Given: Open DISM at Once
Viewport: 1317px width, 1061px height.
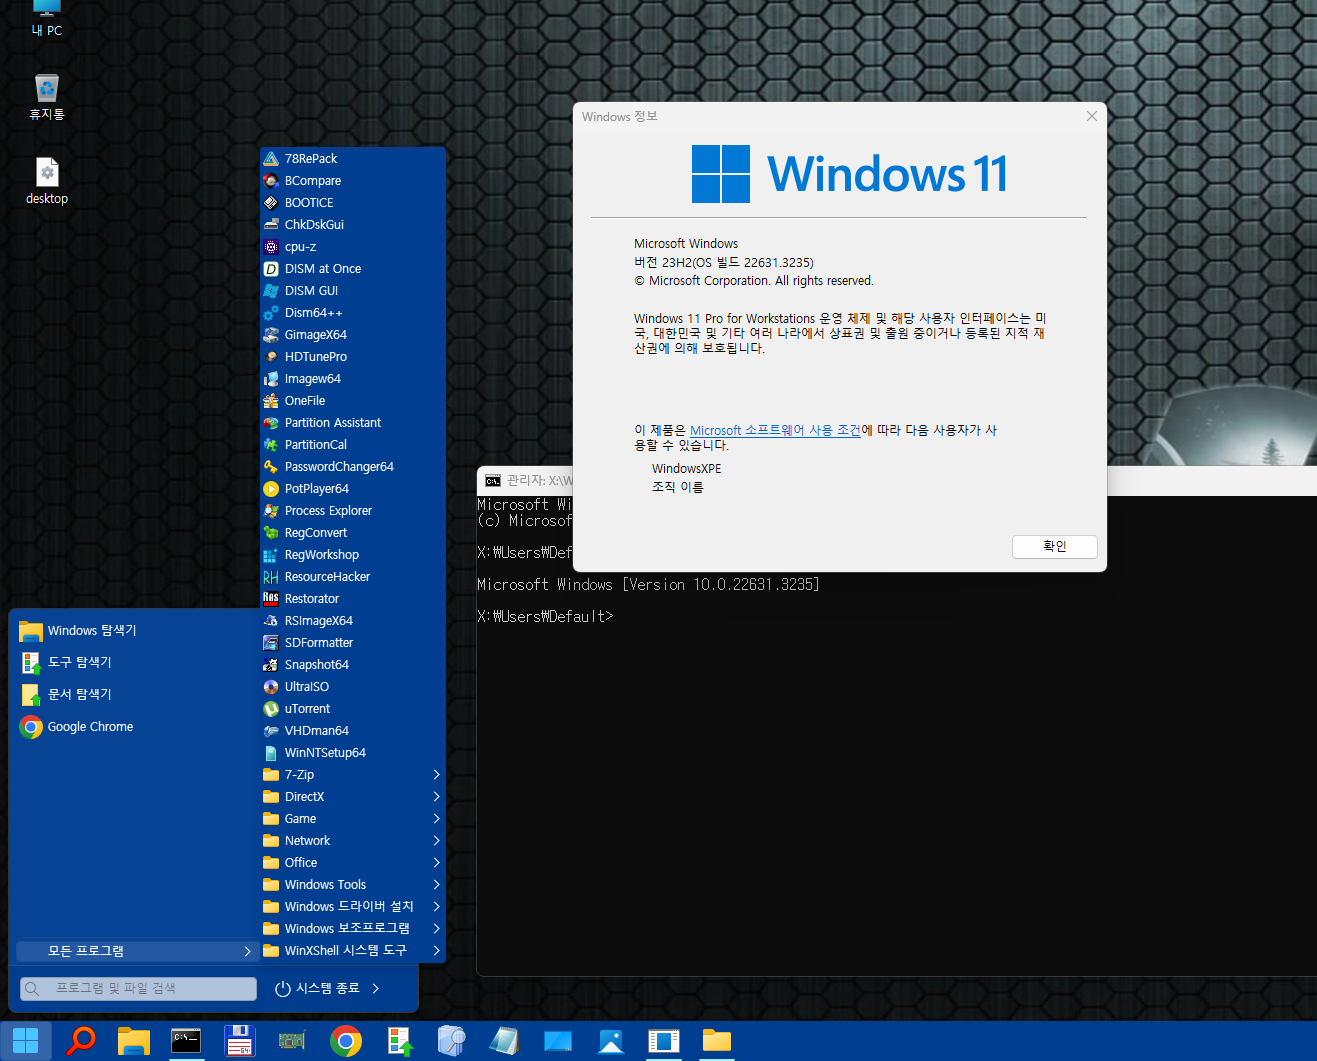Looking at the screenshot, I should [352, 268].
